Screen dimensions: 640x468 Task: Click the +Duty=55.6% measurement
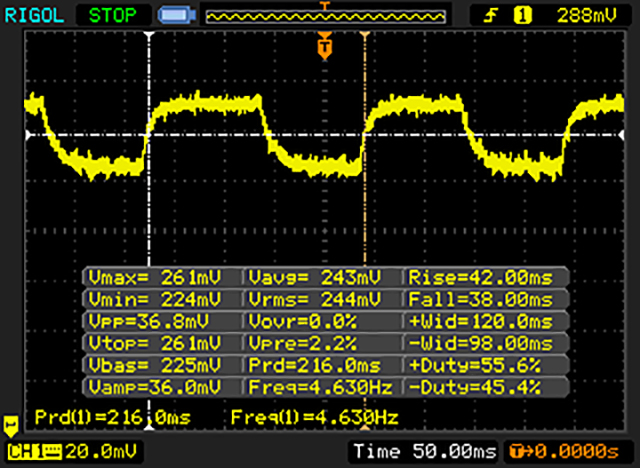pos(475,365)
